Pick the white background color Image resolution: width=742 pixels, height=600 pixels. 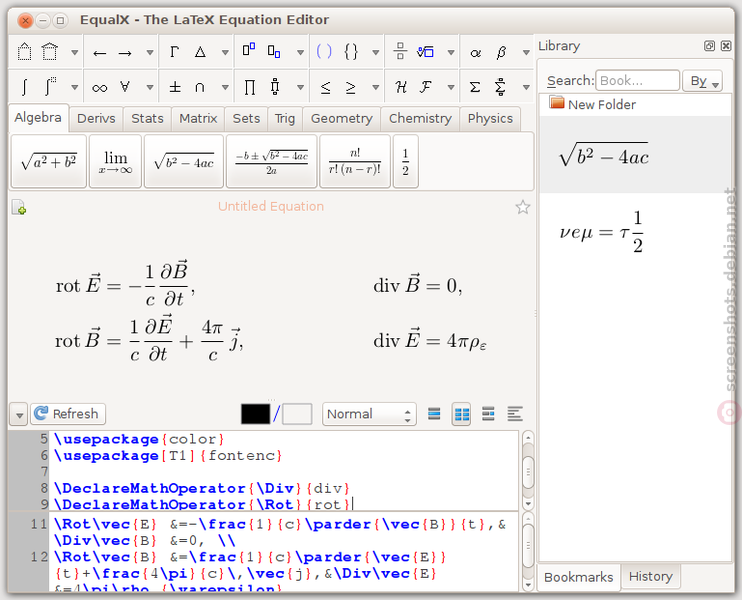297,414
